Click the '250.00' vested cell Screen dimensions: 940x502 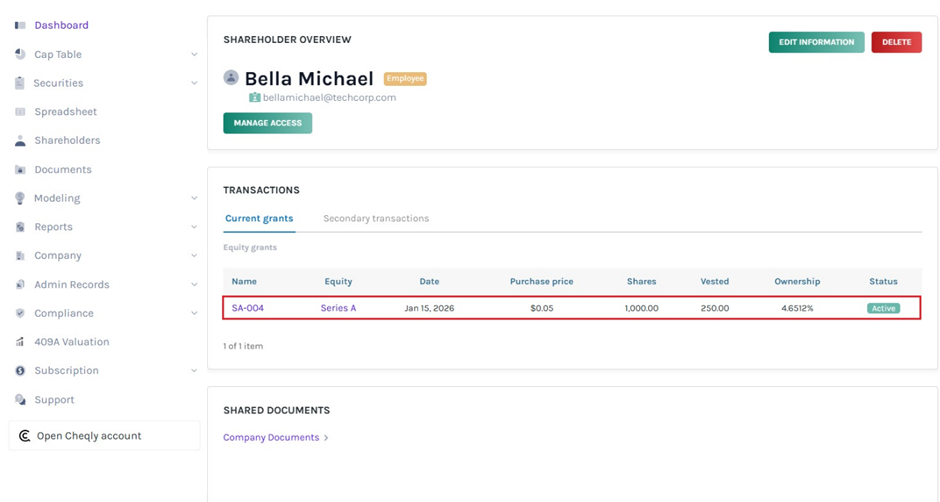(x=715, y=308)
